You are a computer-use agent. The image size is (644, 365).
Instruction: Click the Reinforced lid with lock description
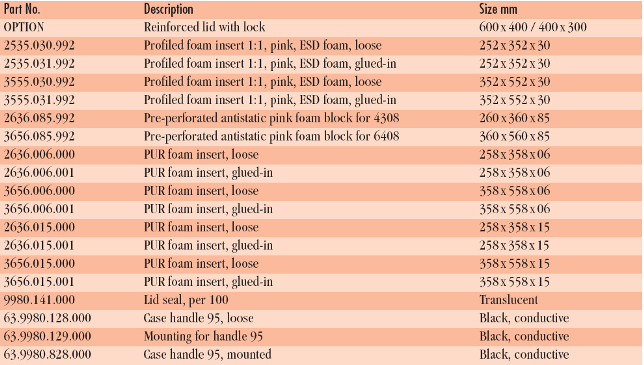pyautogui.click(x=204, y=27)
